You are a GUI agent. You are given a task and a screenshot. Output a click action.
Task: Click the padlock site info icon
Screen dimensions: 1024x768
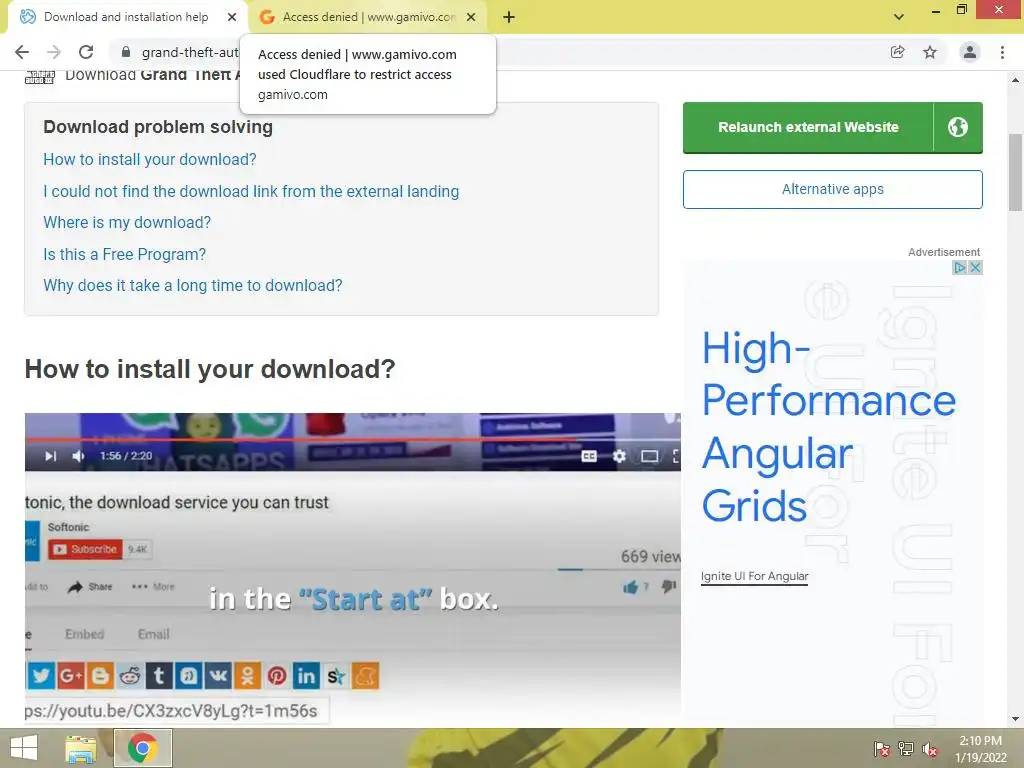click(126, 52)
